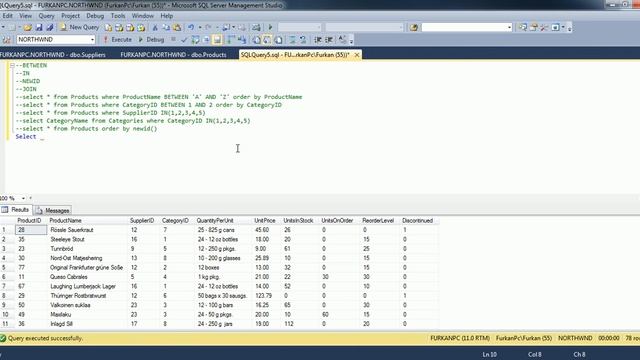The height and width of the screenshot is (360, 640).
Task: Click the green Start arrow in the standard toolbar
Action: pyautogui.click(x=270, y=27)
